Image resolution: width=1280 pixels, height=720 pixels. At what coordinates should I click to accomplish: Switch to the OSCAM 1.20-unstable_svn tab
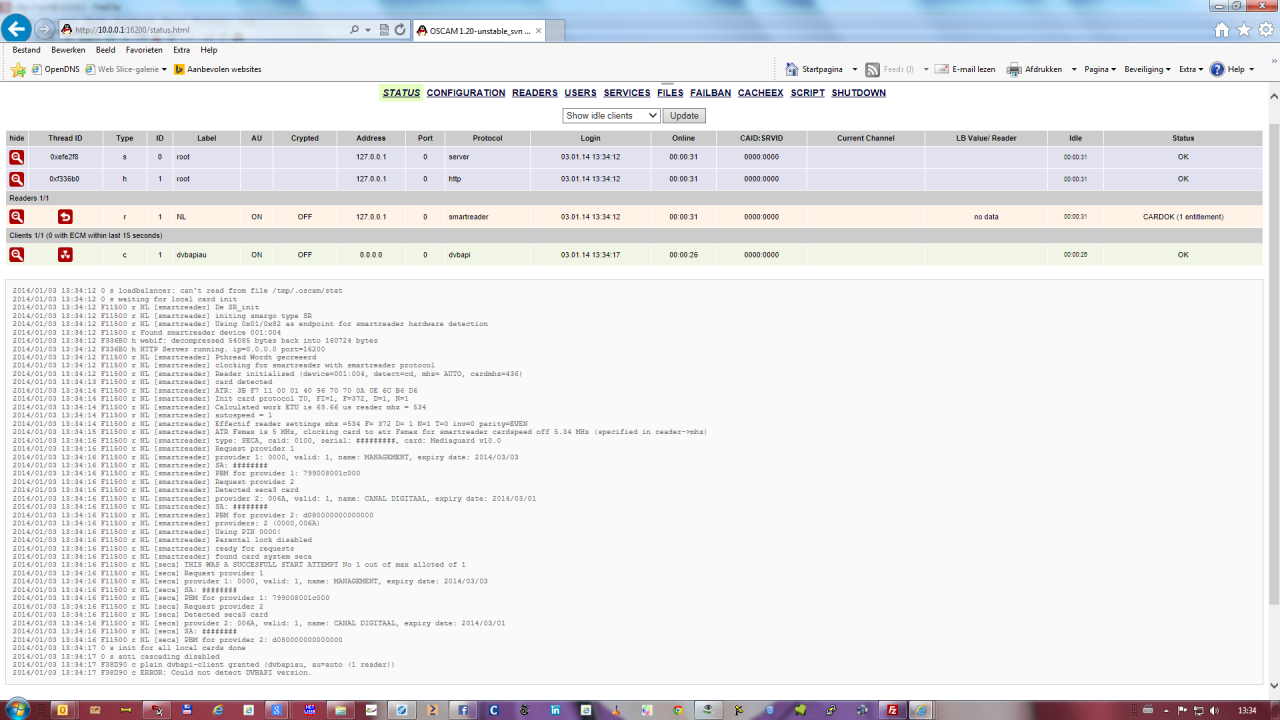(472, 30)
